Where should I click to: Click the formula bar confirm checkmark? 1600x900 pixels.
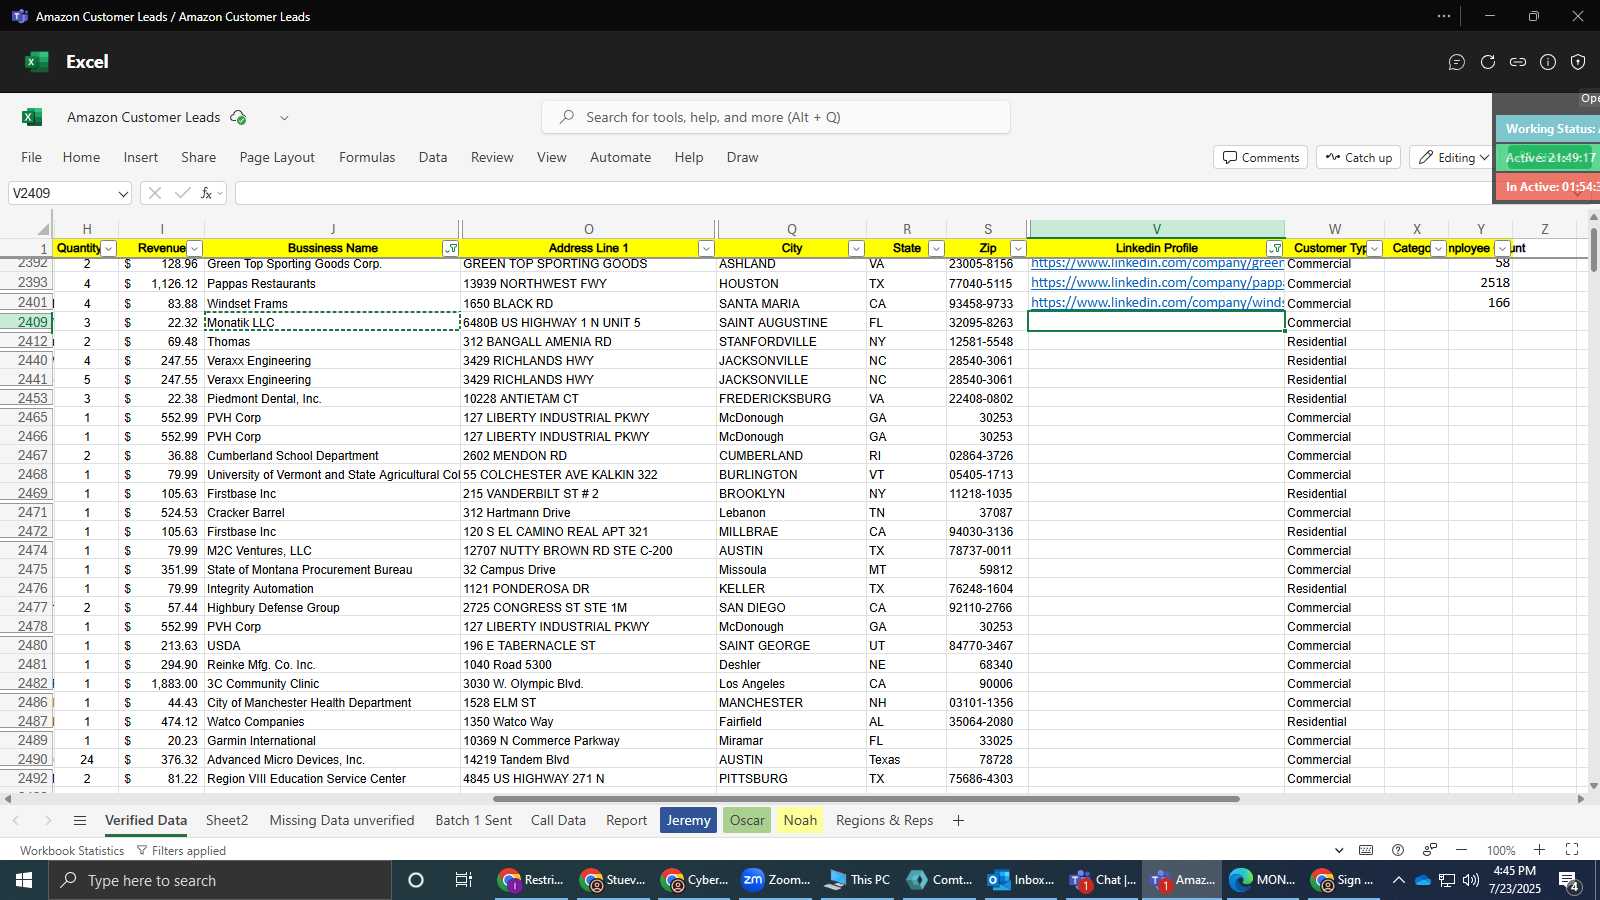point(182,193)
